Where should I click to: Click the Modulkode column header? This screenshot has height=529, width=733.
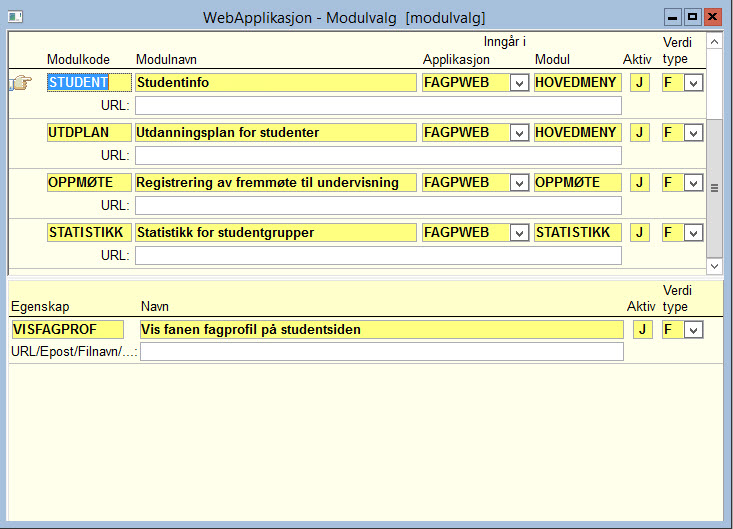pyautogui.click(x=78, y=59)
